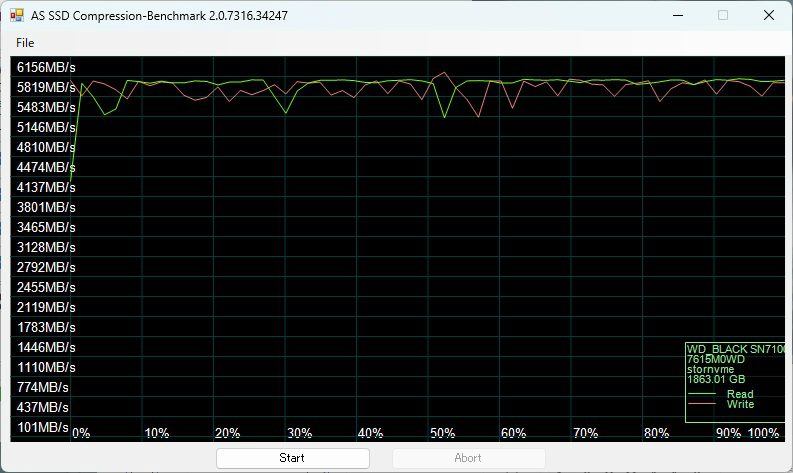Click the disabled Abort button
This screenshot has width=793, height=473.
click(x=468, y=458)
